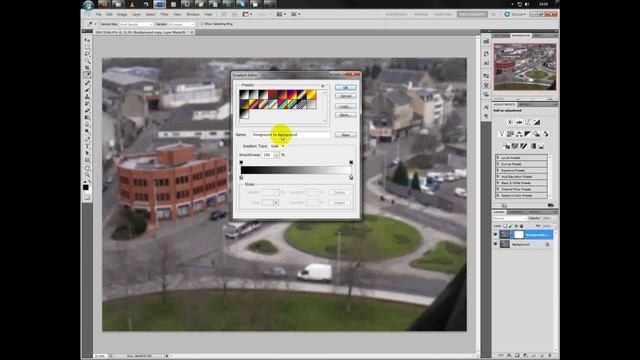Viewport: 640px width, 360px height.
Task: Add a Vibrance adjustment layer
Action: 501,134
